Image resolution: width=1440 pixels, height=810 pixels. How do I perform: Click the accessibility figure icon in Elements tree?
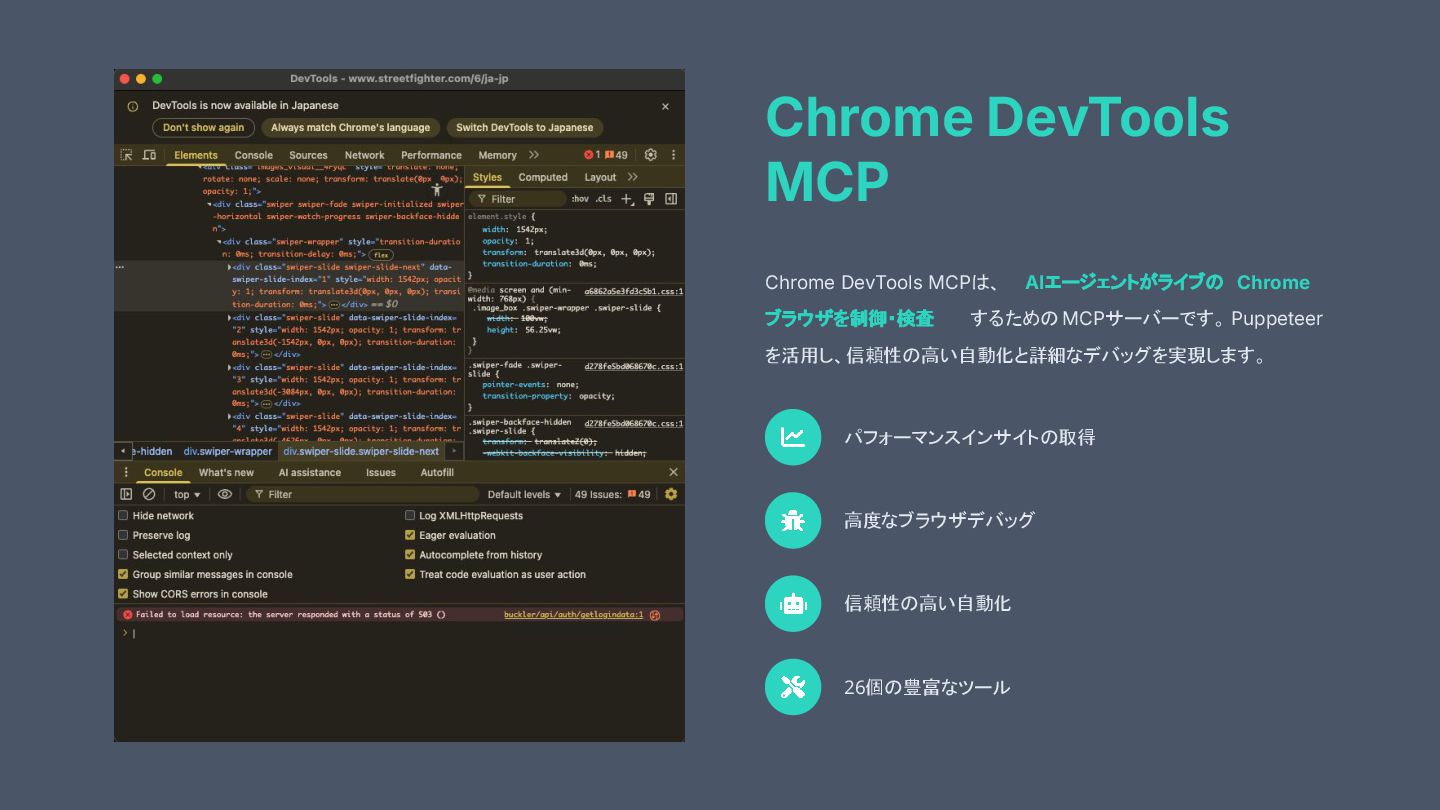[436, 188]
